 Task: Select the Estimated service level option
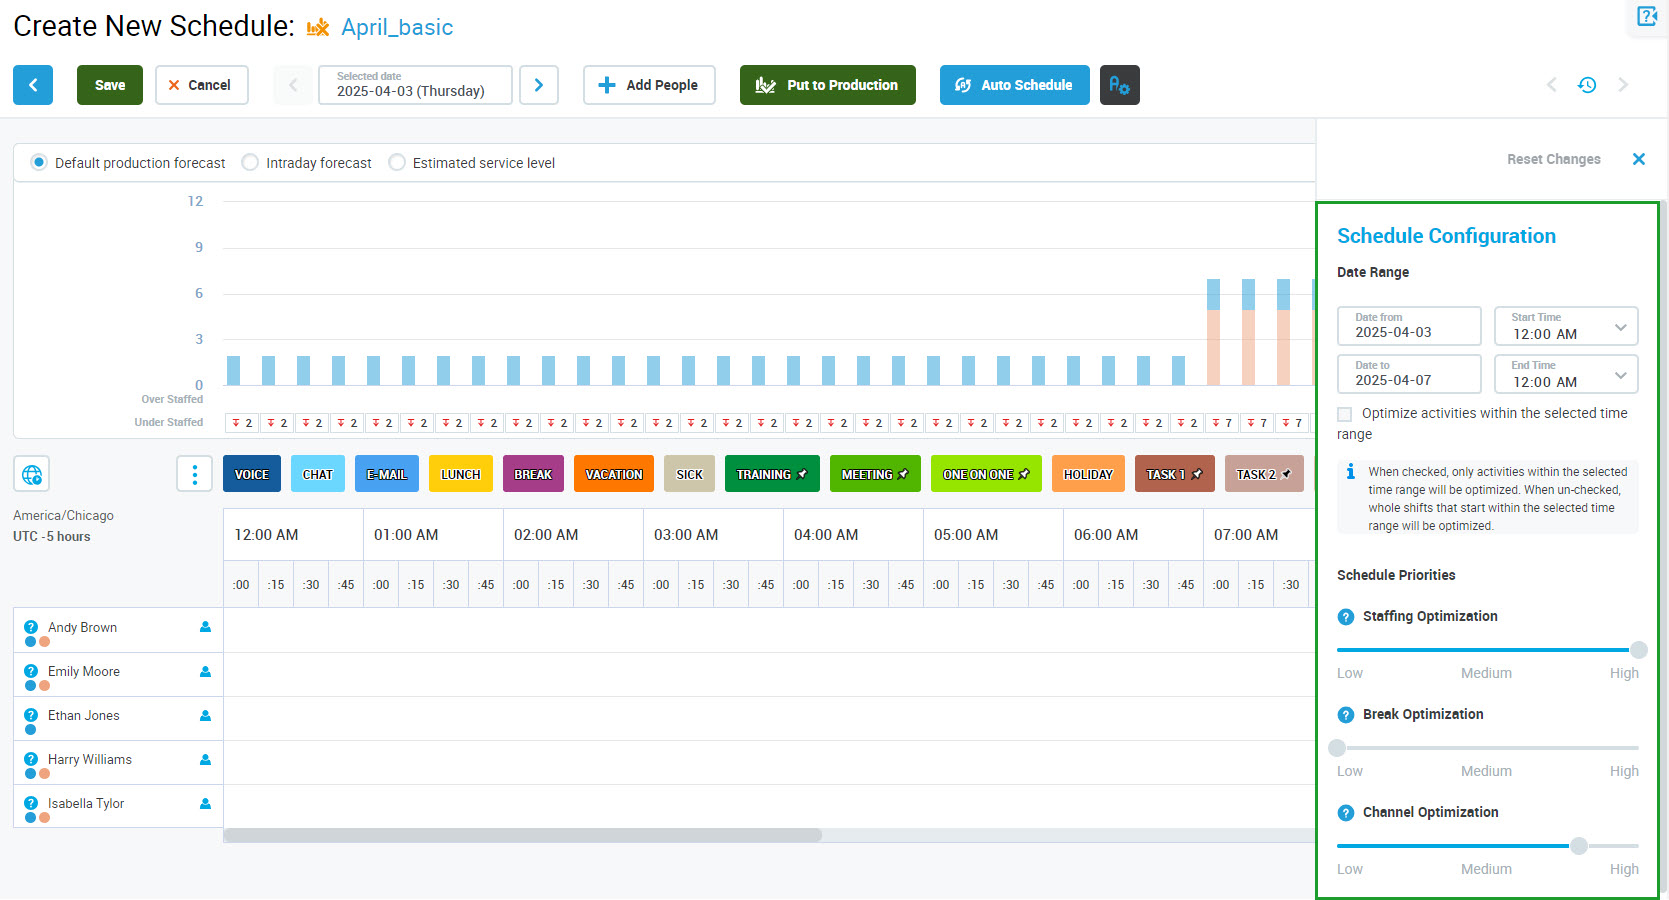pos(397,163)
